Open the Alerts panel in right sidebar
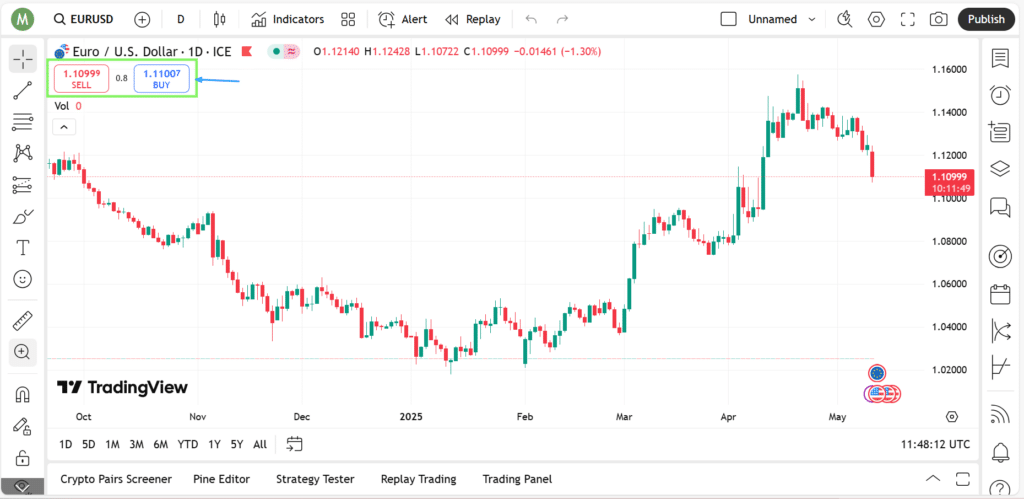This screenshot has width=1024, height=499. pyautogui.click(x=1000, y=95)
